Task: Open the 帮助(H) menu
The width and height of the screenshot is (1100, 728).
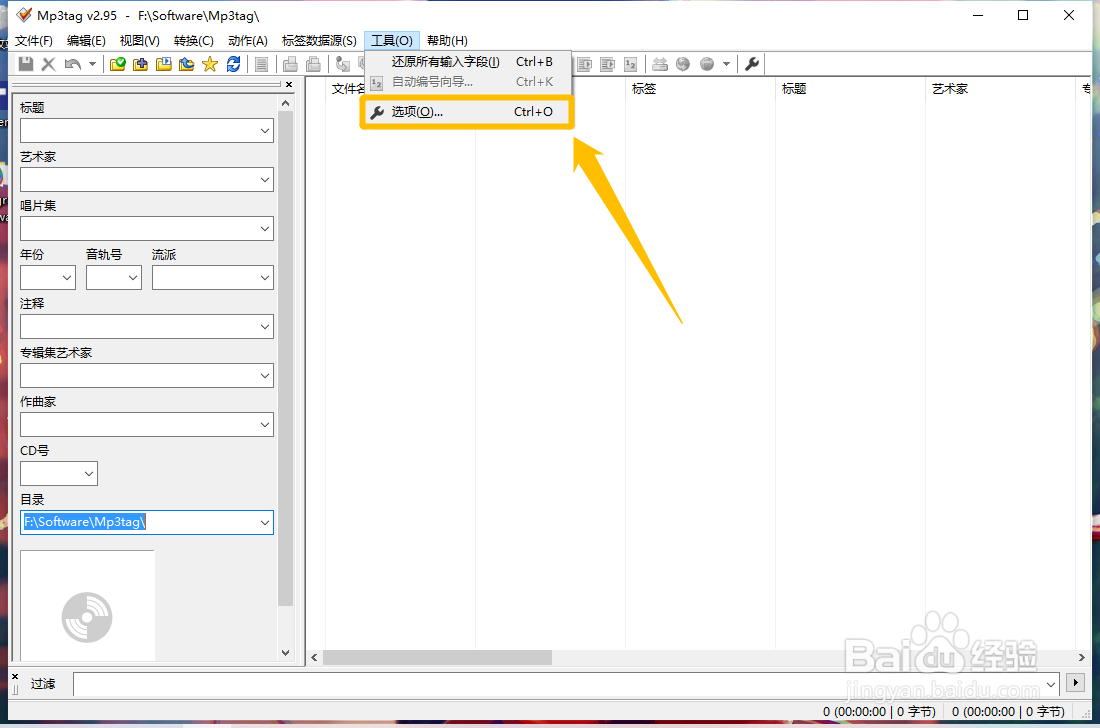Action: pyautogui.click(x=447, y=41)
